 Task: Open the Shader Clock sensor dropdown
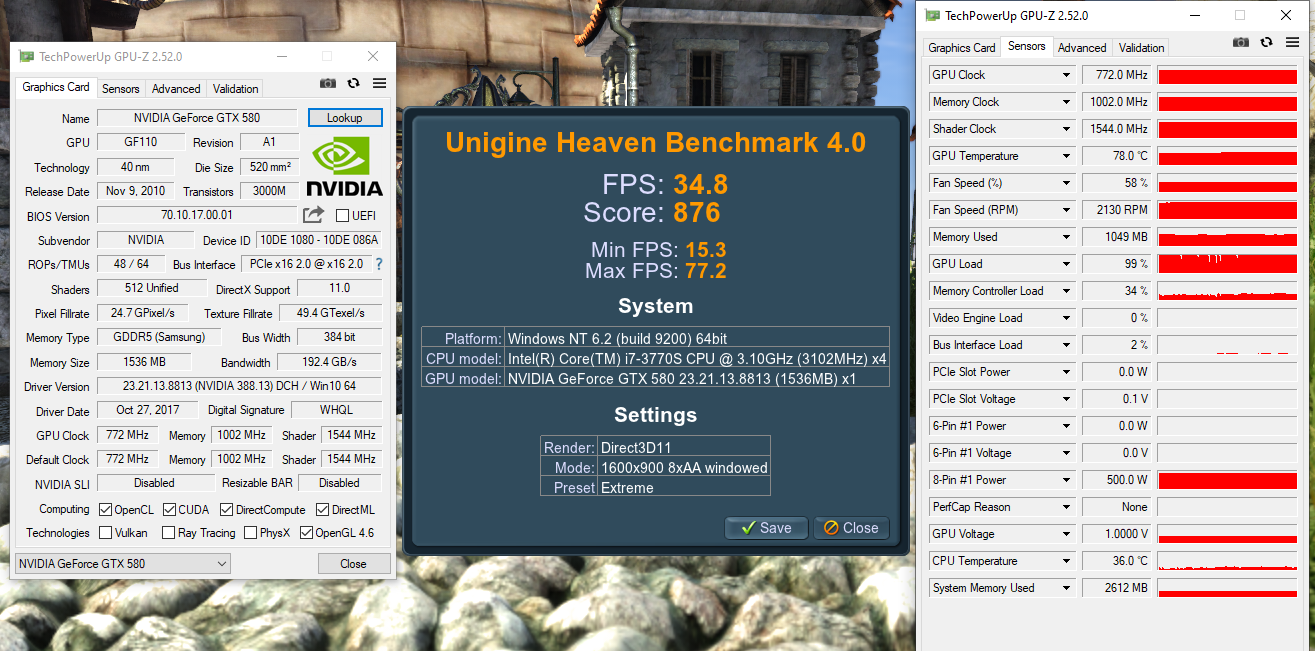point(1066,129)
